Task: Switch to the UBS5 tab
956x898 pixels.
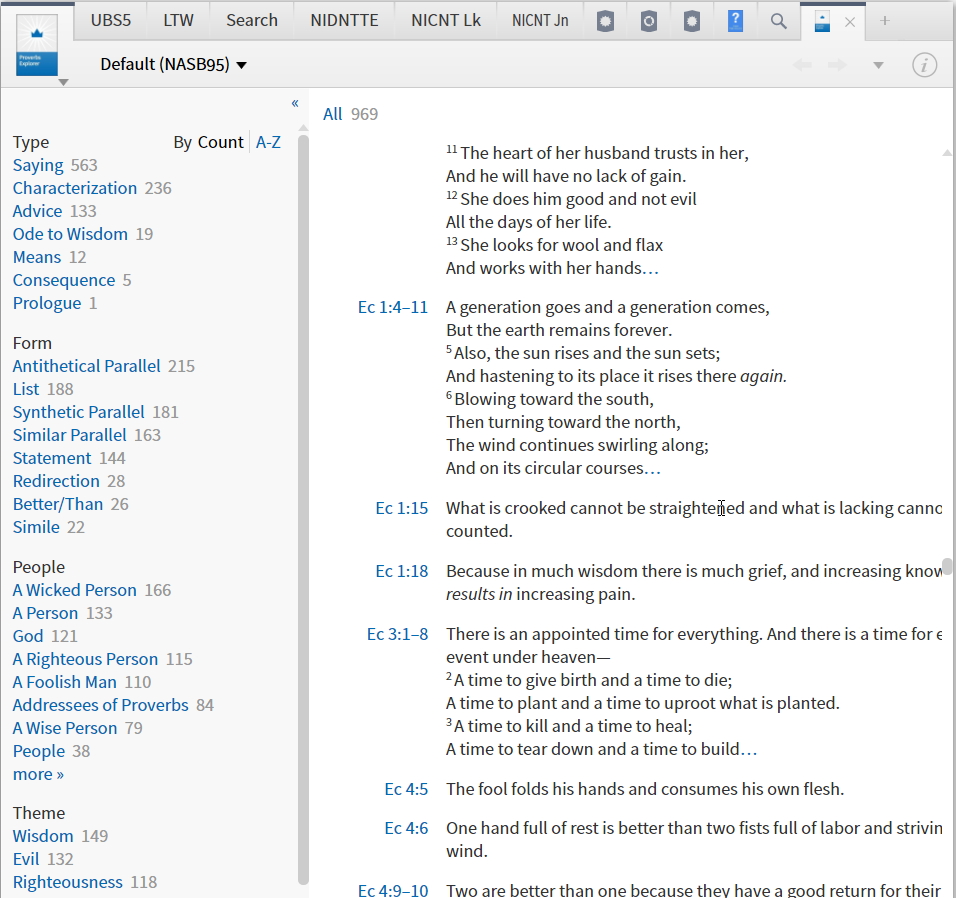Action: pos(110,21)
